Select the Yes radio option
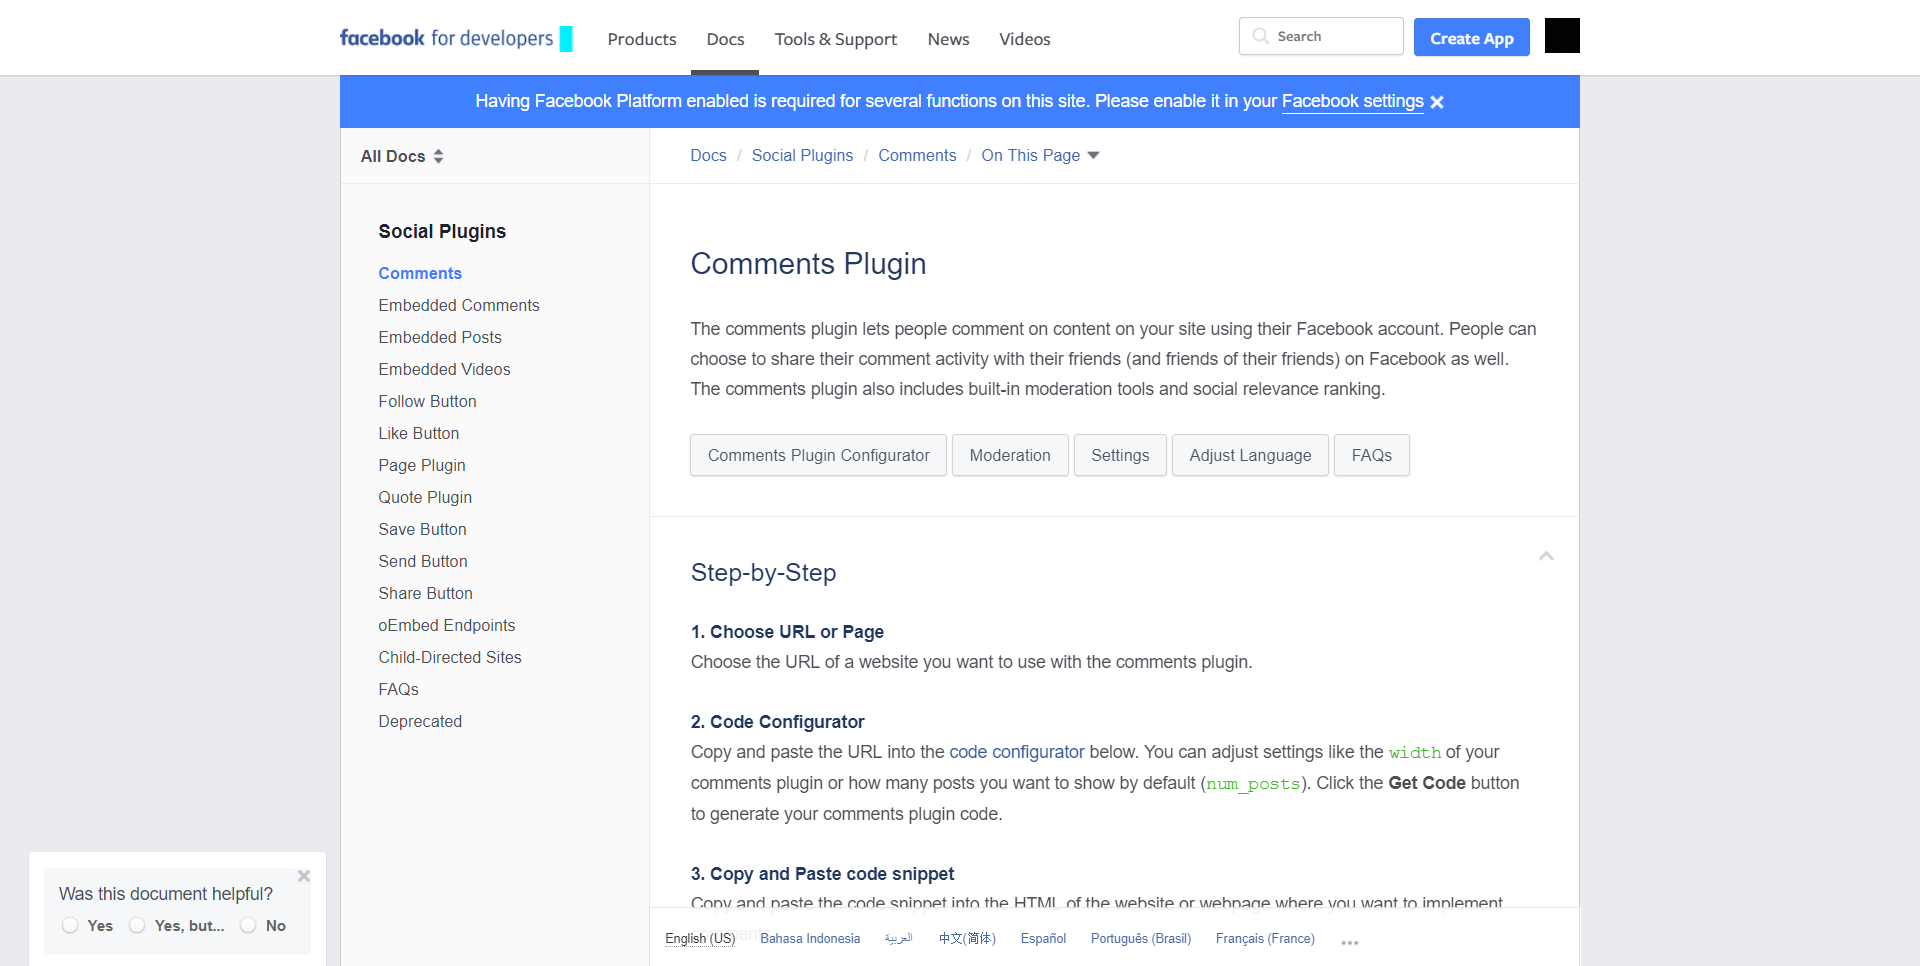 click(x=70, y=925)
